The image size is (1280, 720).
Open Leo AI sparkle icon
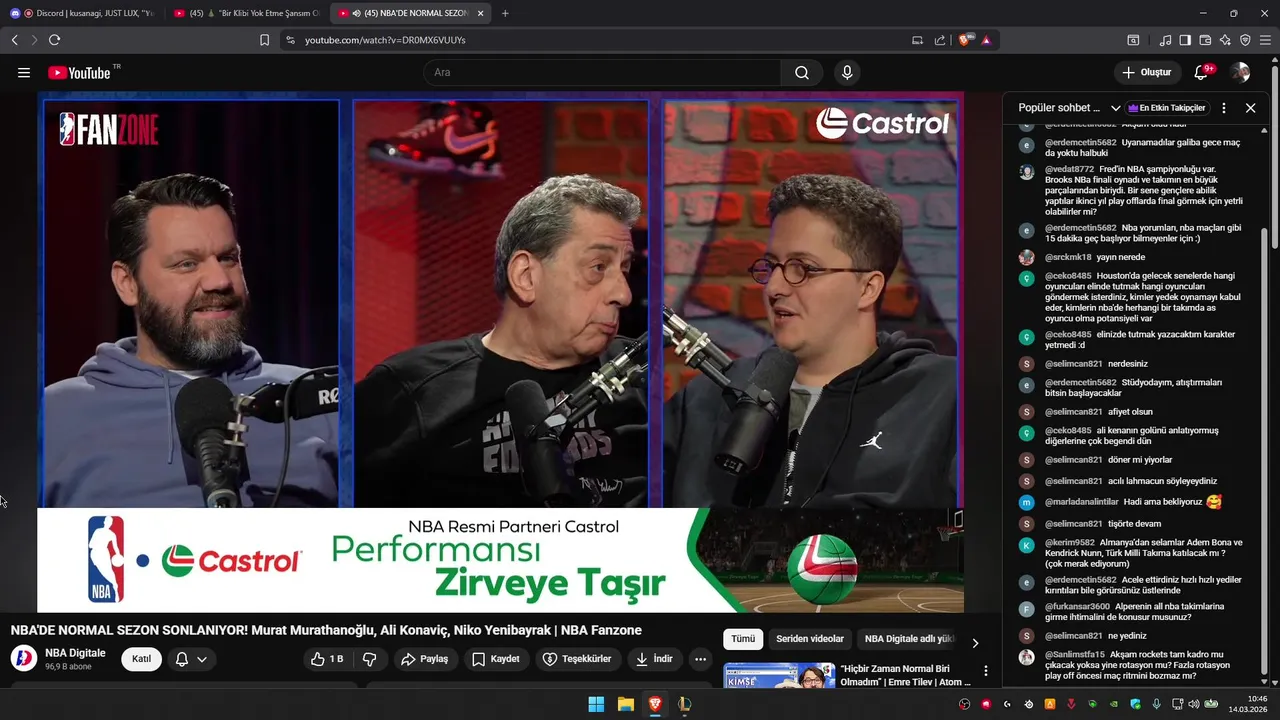(1225, 40)
